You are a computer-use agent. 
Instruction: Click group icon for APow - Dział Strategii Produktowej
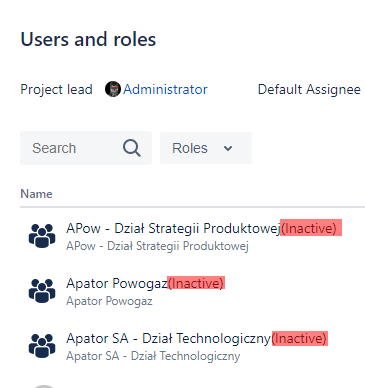(x=42, y=236)
